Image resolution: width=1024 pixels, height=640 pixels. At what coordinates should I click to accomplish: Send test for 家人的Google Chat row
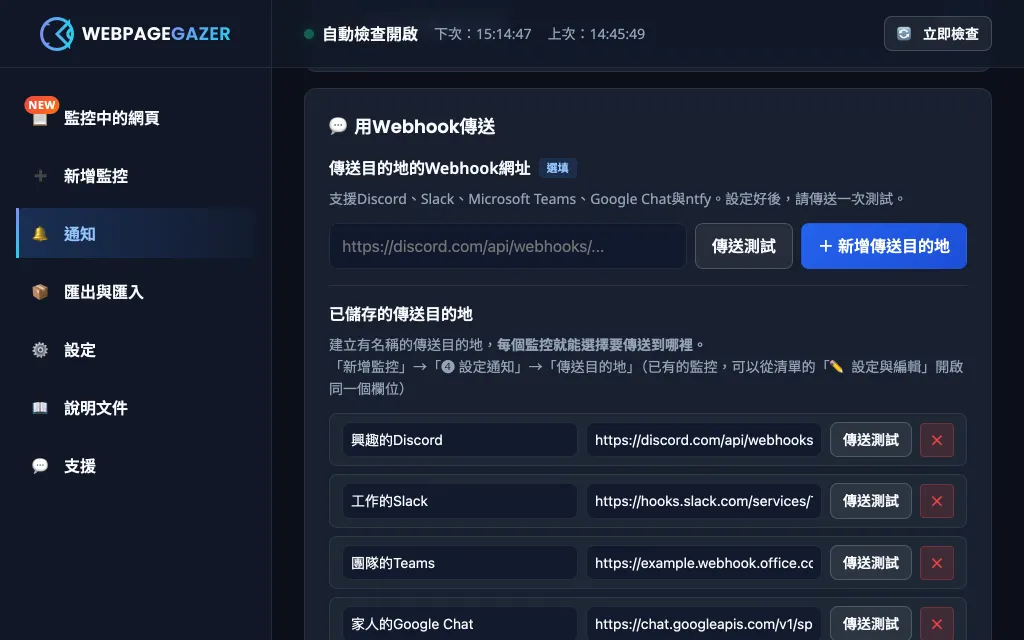coord(871,624)
